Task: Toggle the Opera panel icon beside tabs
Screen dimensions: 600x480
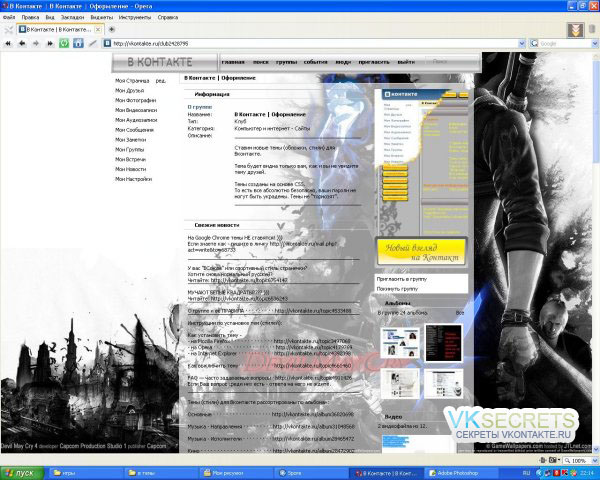Action: click(8, 29)
